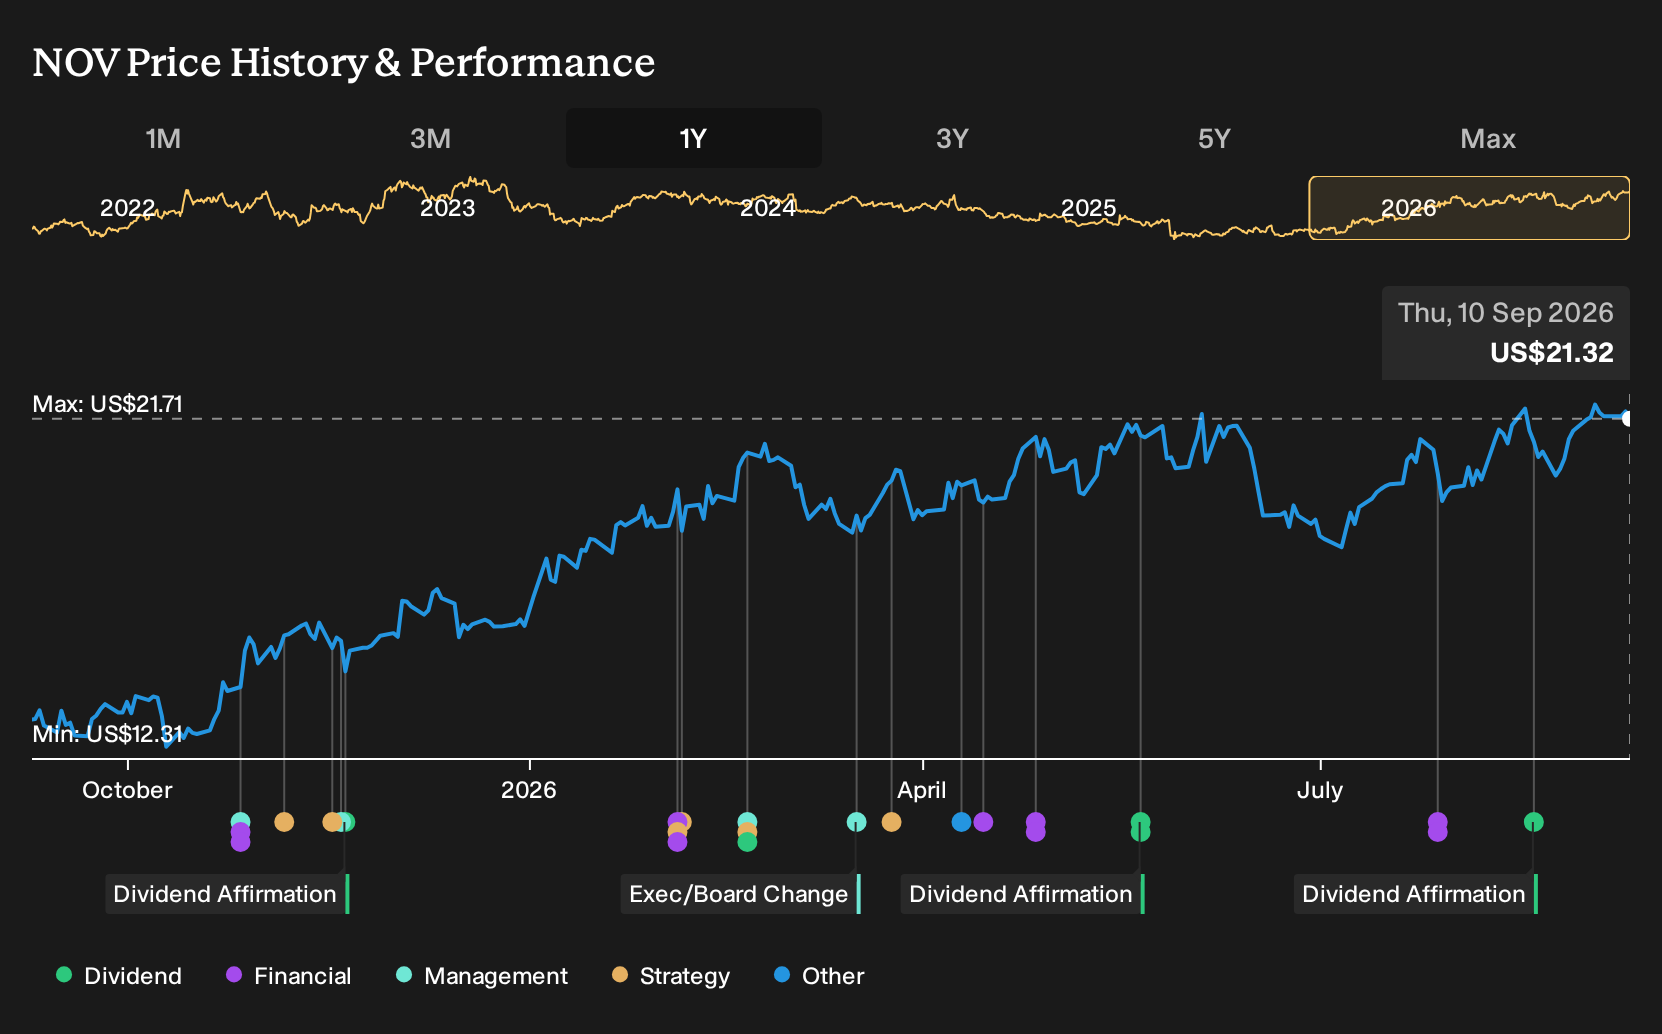Click the lower purple dot in the pair after July

[x=1437, y=832]
